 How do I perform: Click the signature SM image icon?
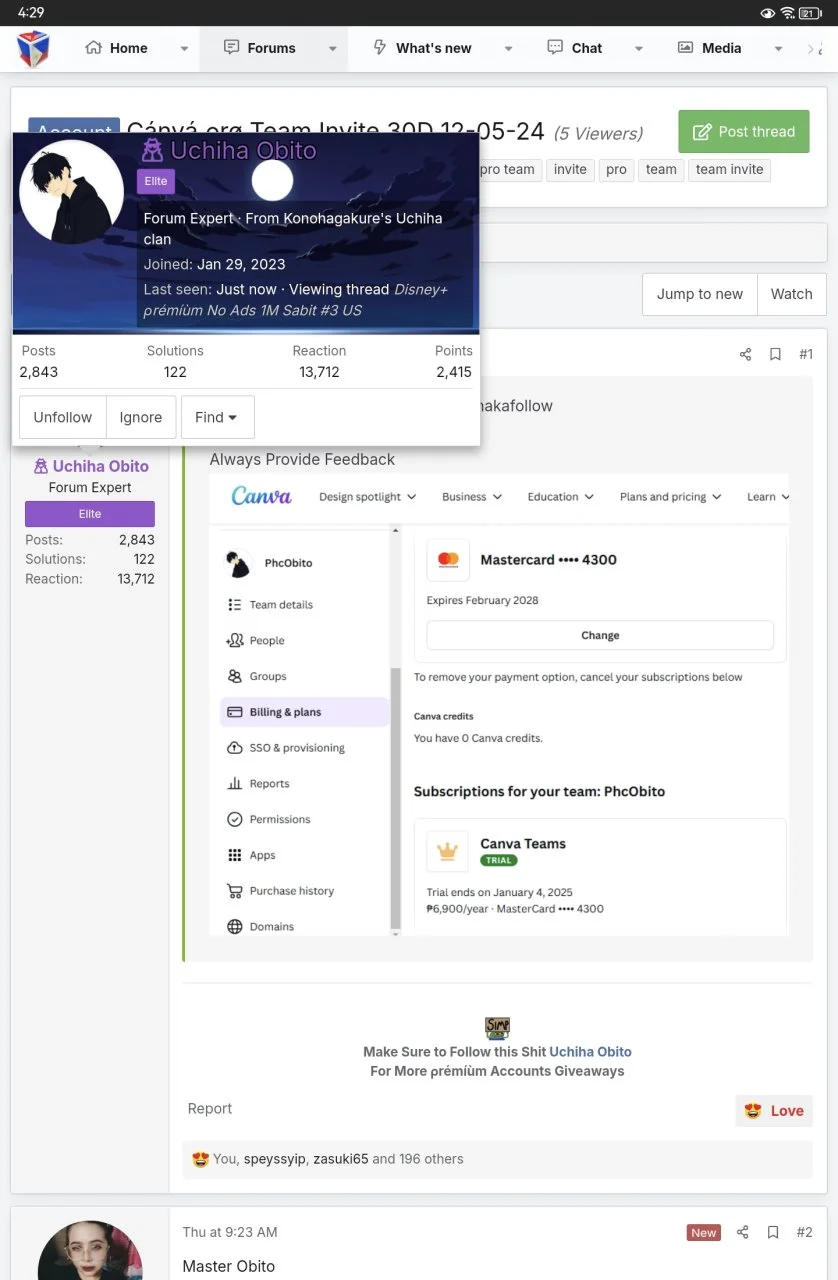tap(497, 1027)
